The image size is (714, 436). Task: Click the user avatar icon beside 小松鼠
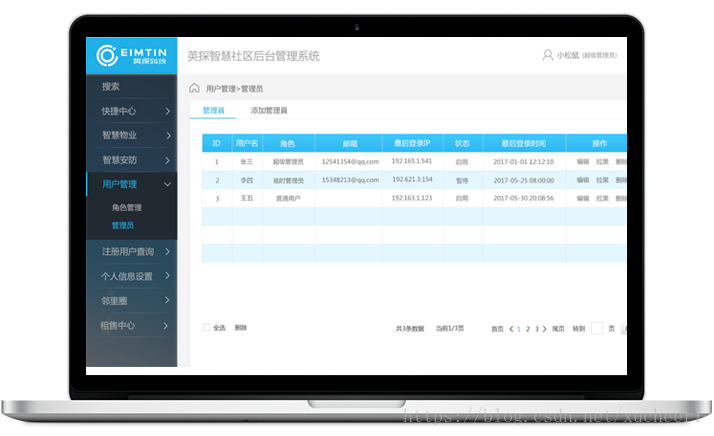[547, 55]
